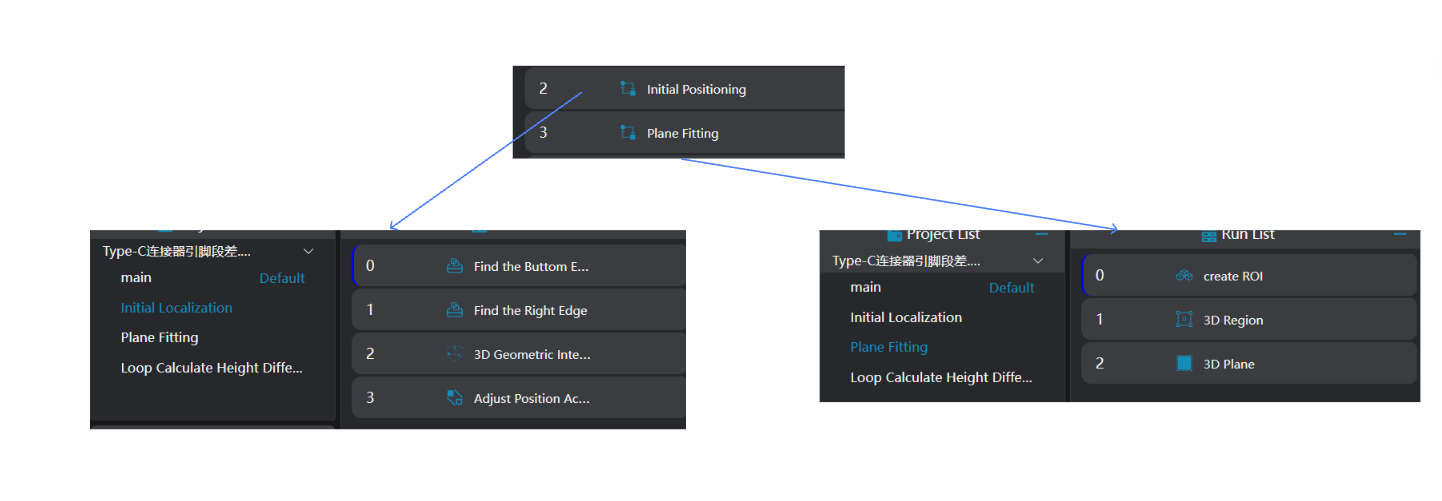The width and height of the screenshot is (1442, 501).
Task: Select main procedure in right project list
Action: [865, 288]
